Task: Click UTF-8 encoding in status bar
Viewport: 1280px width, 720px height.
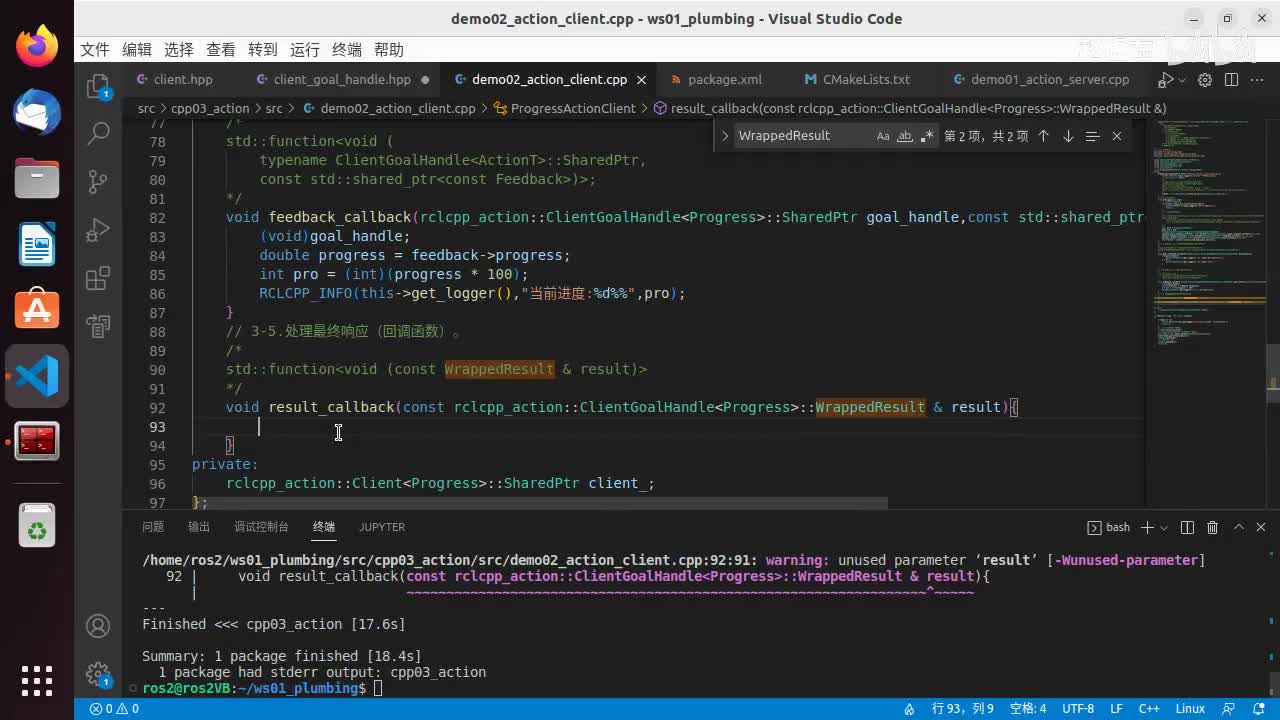Action: (x=1078, y=709)
